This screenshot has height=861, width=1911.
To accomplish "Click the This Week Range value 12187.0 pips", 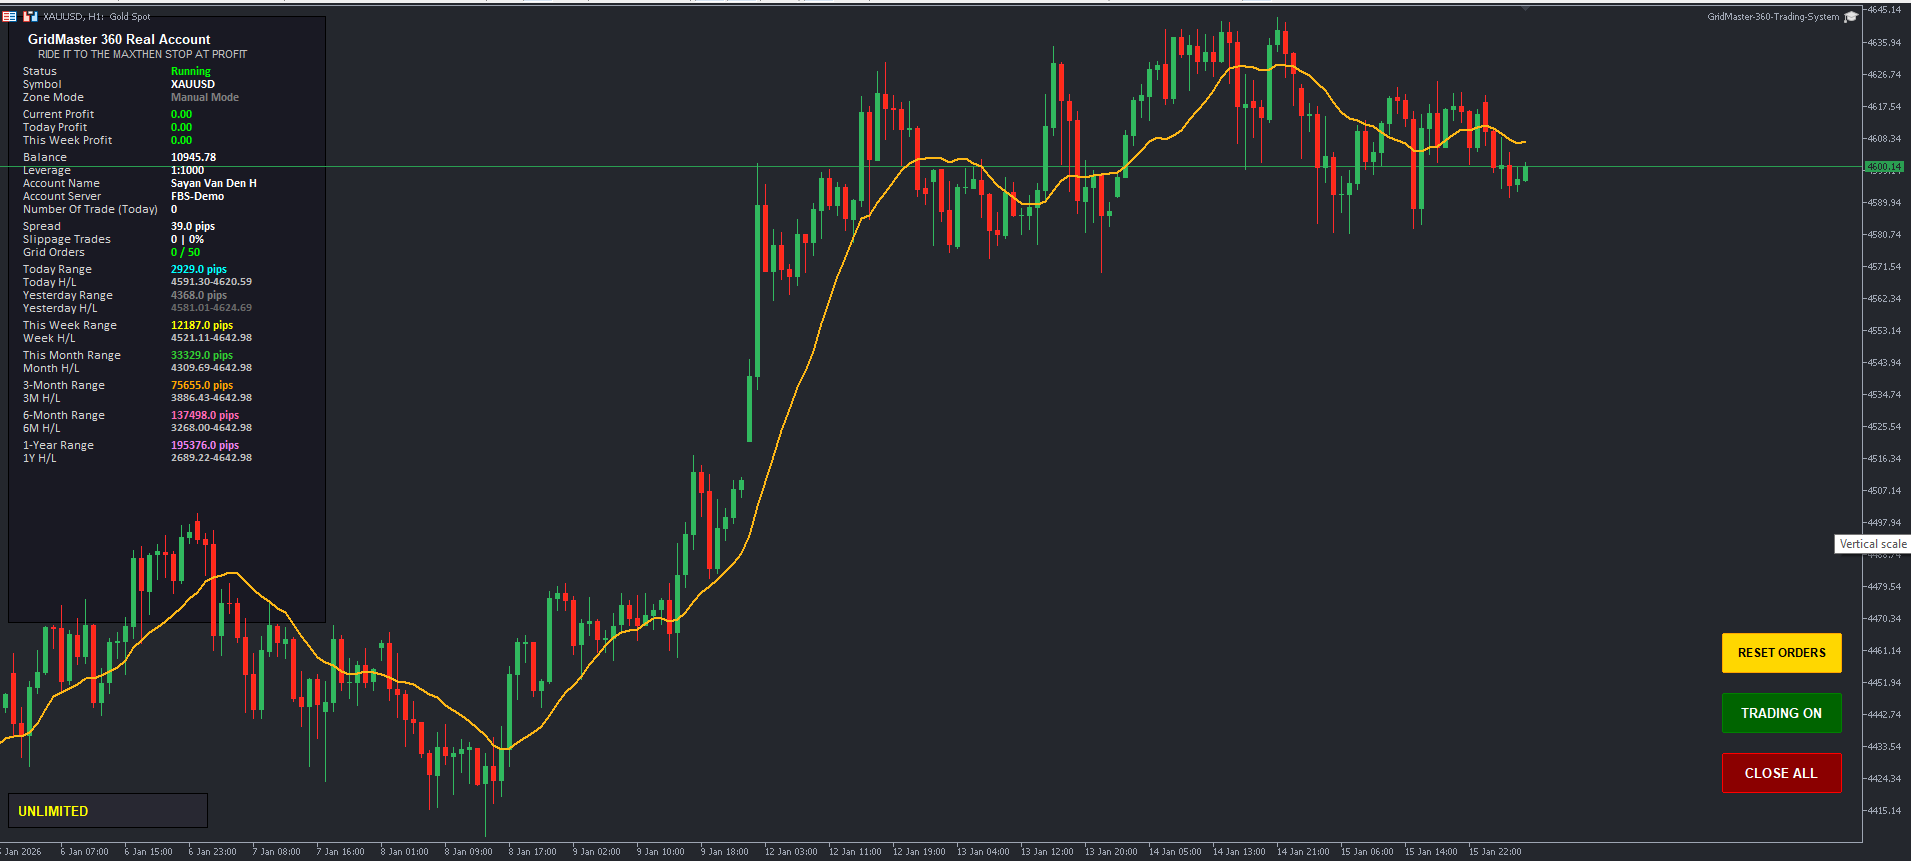I will coord(202,325).
